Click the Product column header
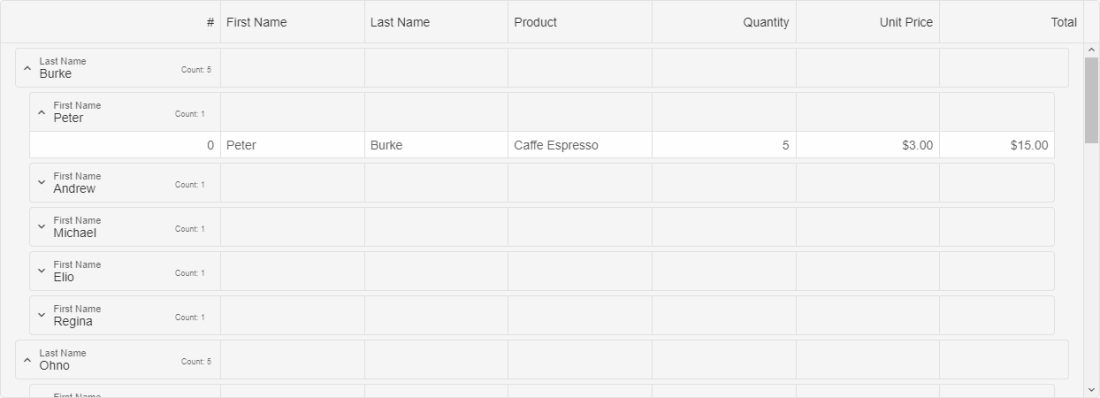 point(580,22)
